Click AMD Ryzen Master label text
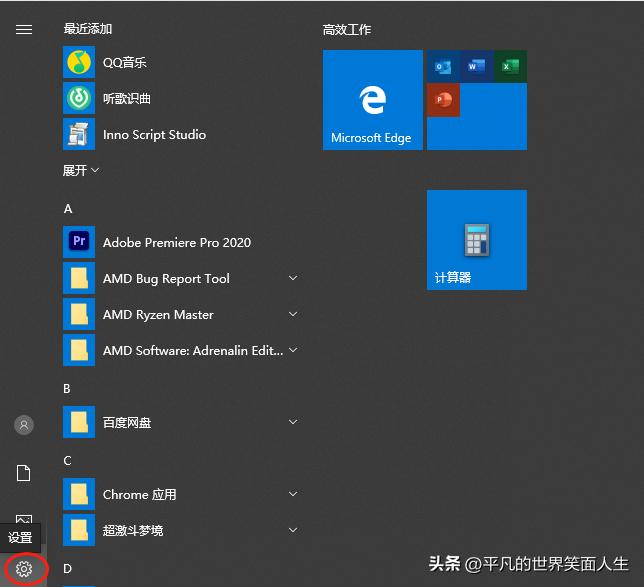The height and width of the screenshot is (587, 644). pos(158,315)
